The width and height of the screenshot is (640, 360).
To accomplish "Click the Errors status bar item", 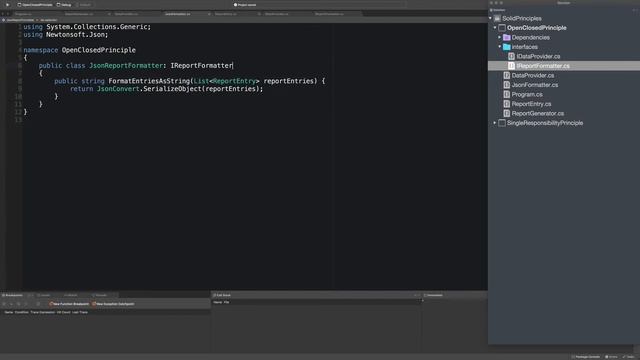I will click(x=611, y=357).
